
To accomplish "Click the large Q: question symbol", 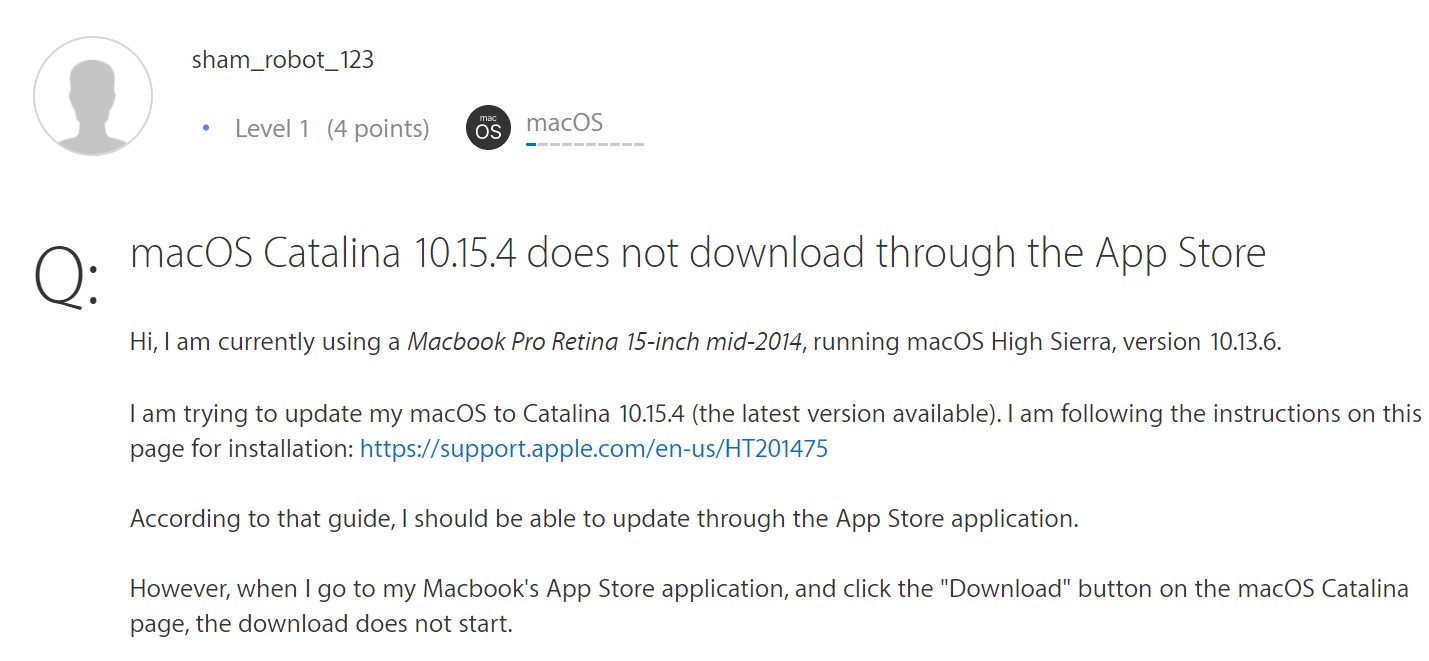I will 66,276.
